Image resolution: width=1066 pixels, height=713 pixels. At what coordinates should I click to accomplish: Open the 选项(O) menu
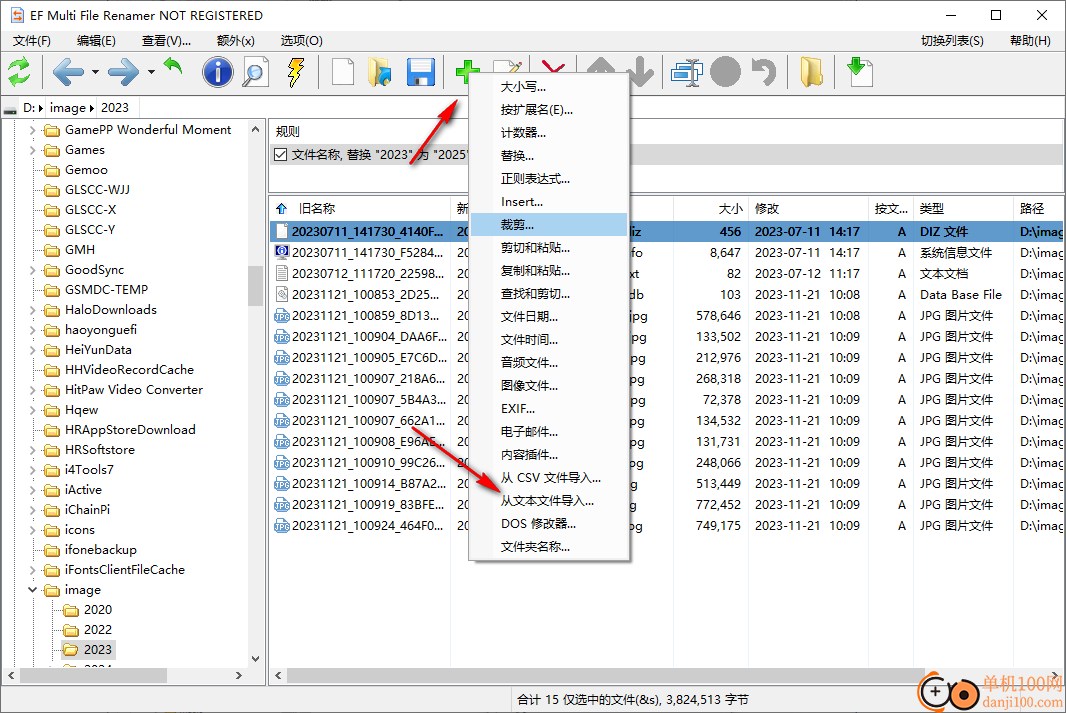302,41
